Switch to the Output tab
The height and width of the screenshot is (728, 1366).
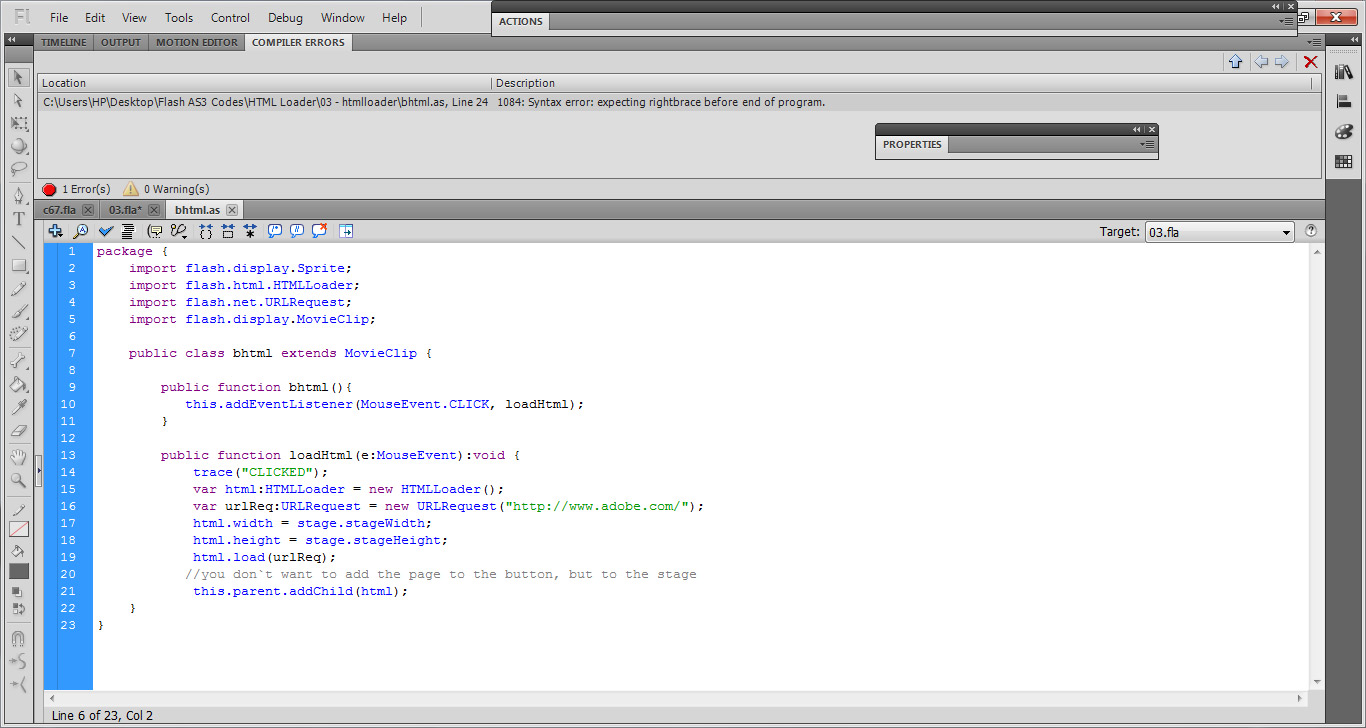pos(121,42)
